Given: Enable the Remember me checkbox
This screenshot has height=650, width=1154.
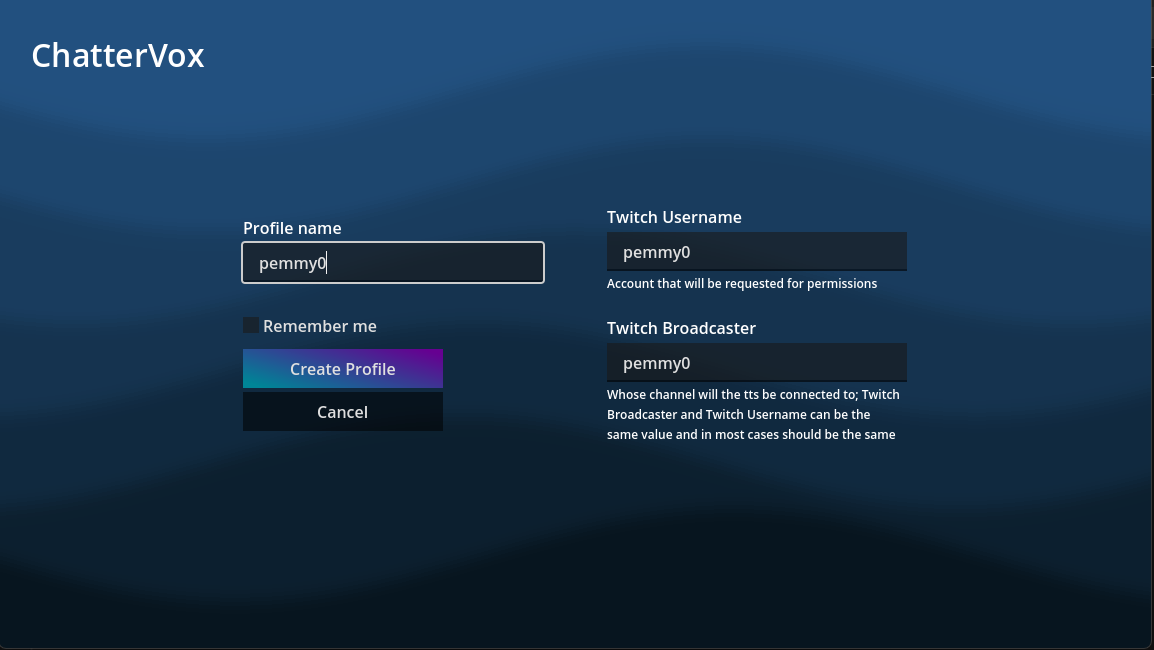Looking at the screenshot, I should coord(251,325).
